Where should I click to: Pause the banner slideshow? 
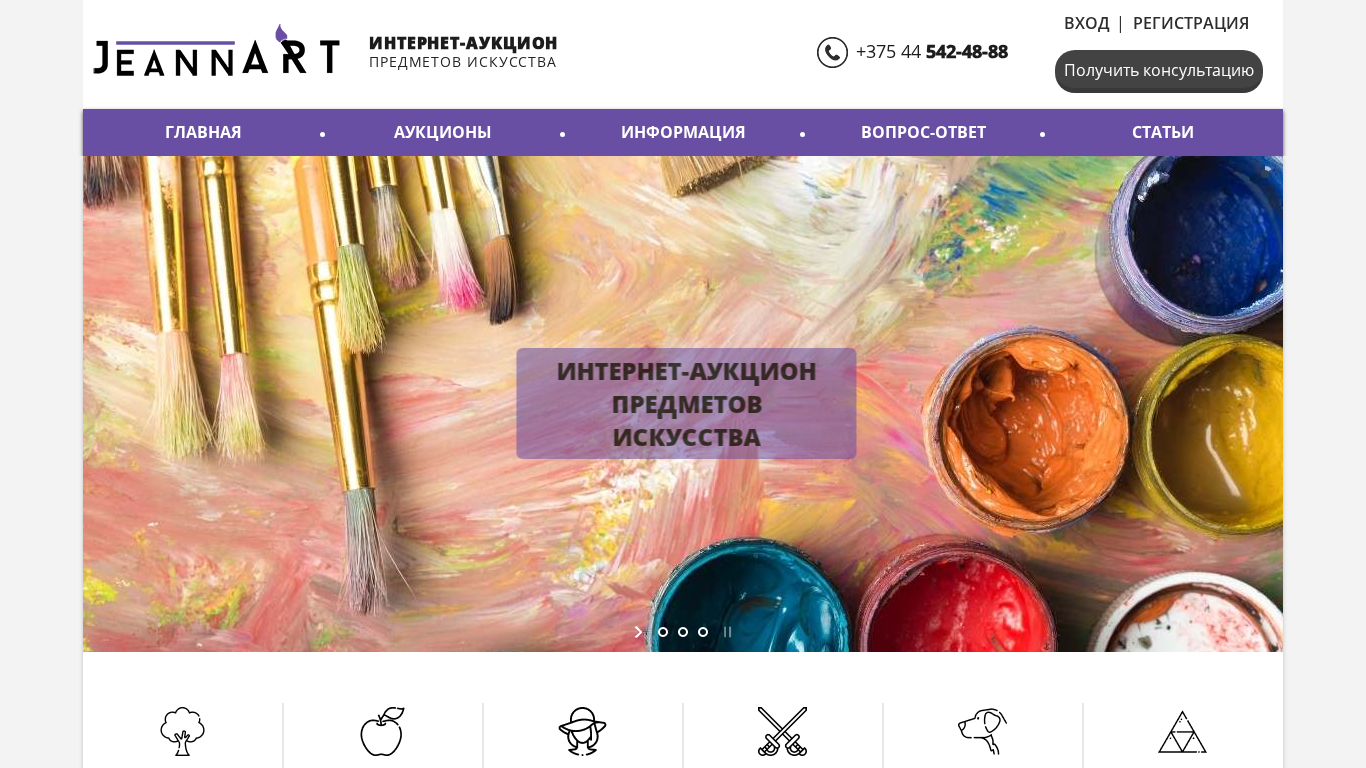pos(727,632)
